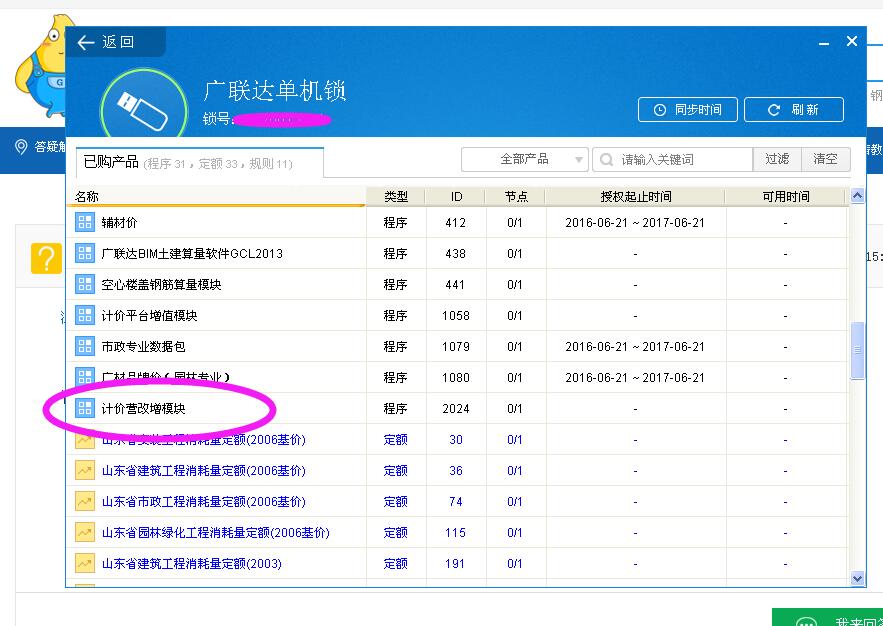
Task: Click the 定额 type cell for ID 115
Action: 395,533
